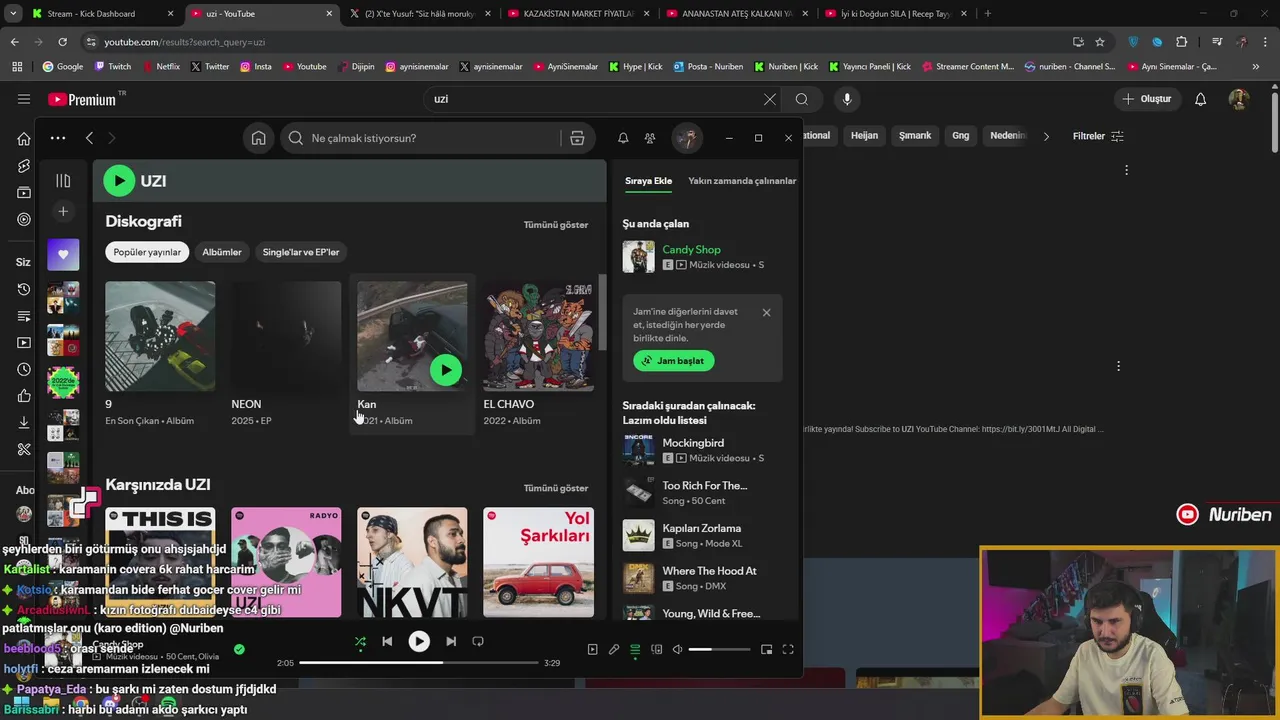Open Spotify notifications bell

pos(623,138)
